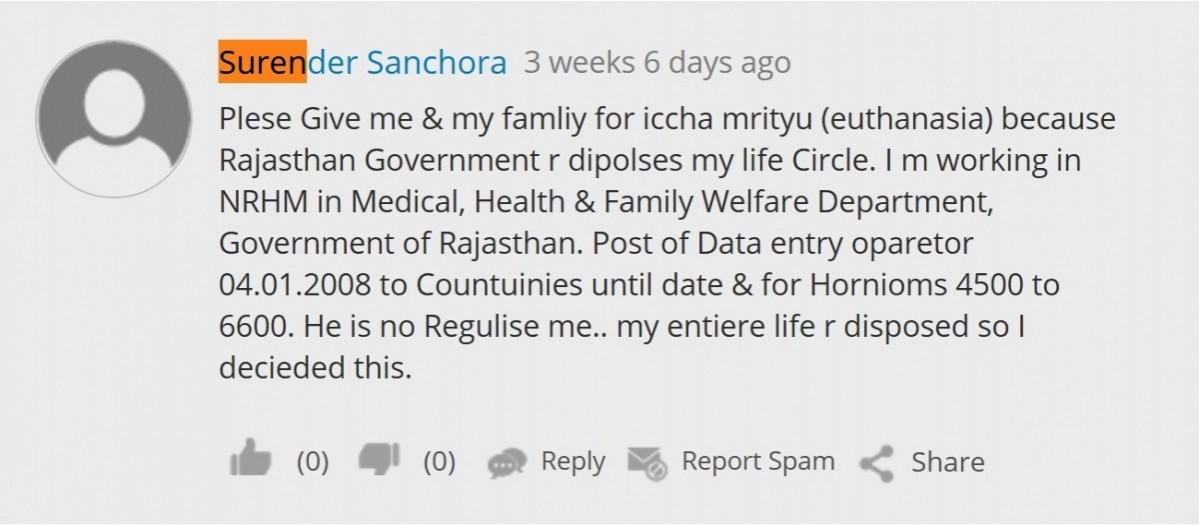The width and height of the screenshot is (1199, 526).
Task: Click the "3 weeks 6 days ago" timestamp
Action: [x=657, y=63]
